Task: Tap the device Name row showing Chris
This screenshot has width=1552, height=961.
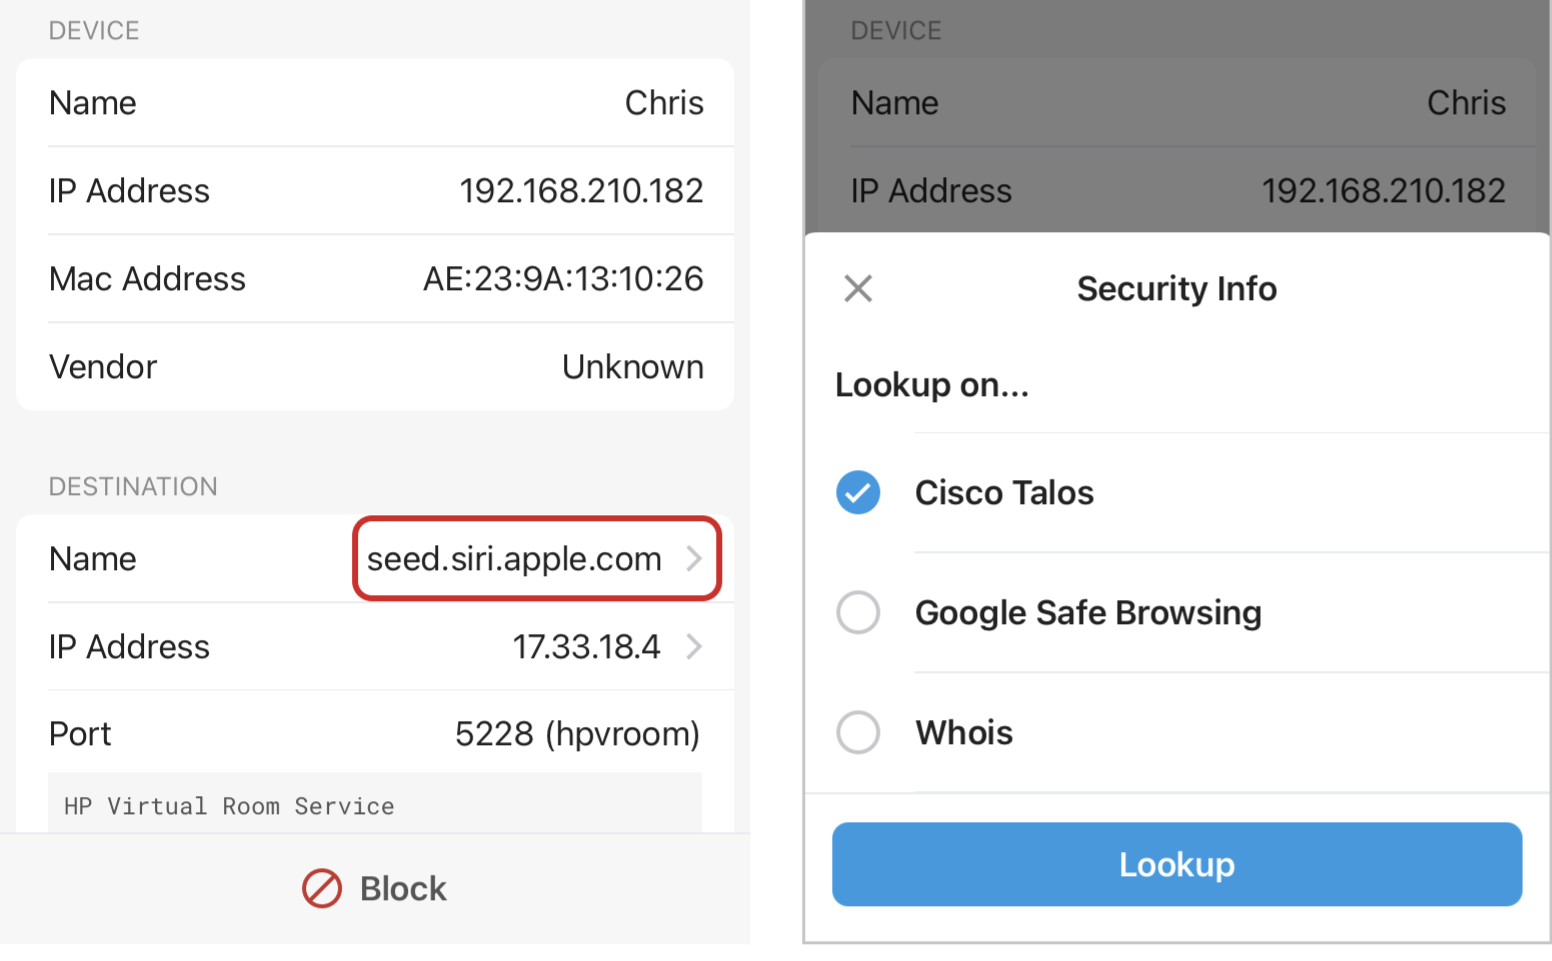Action: 375,102
